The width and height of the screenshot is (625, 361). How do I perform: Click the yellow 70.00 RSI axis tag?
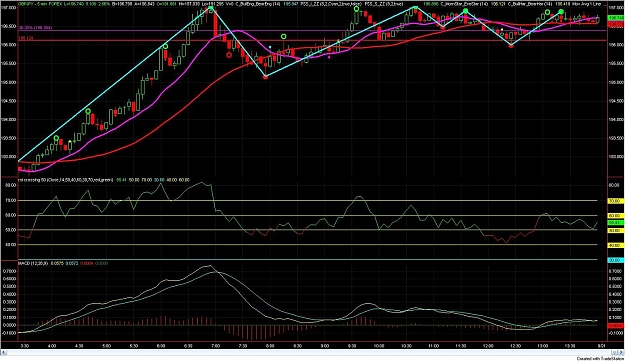tap(615, 201)
